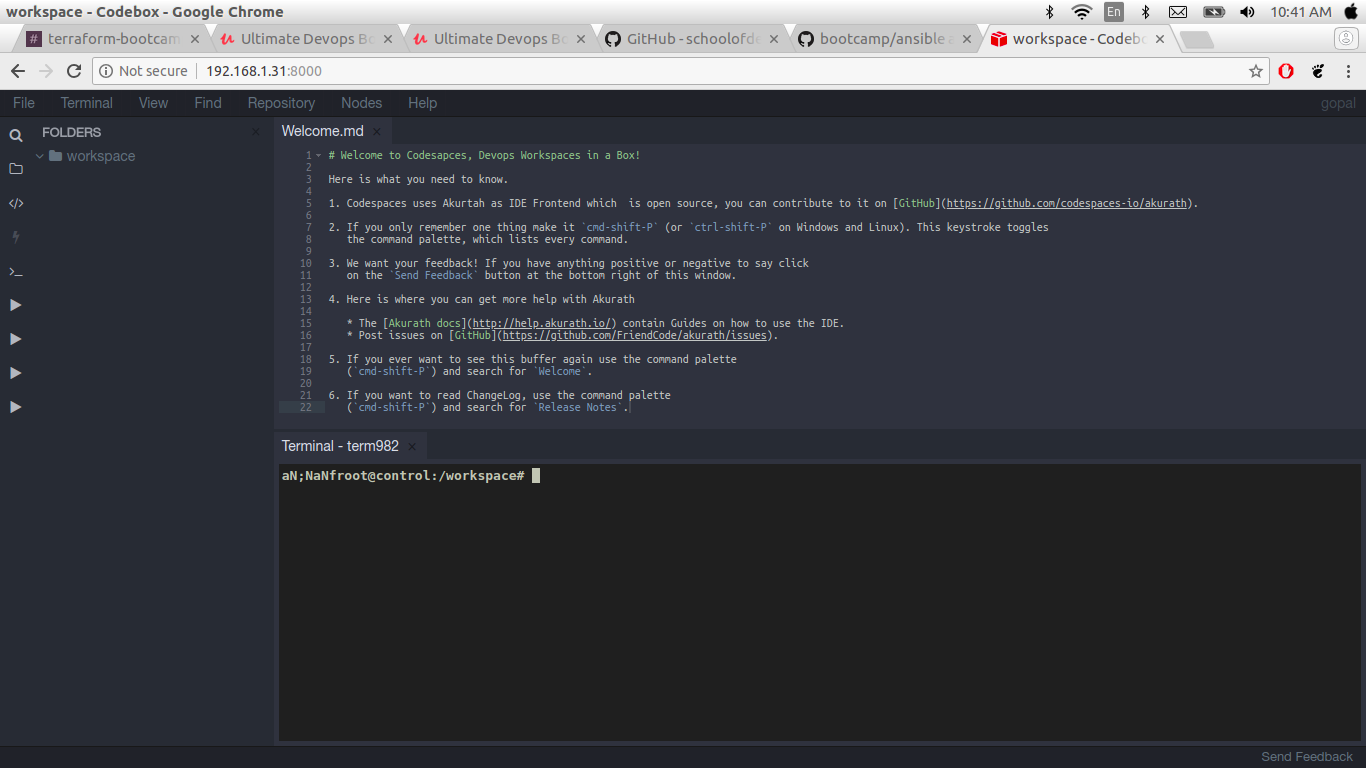The width and height of the screenshot is (1366, 768).
Task: Click the text 'Here is what you need to know.'
Action: click(418, 180)
